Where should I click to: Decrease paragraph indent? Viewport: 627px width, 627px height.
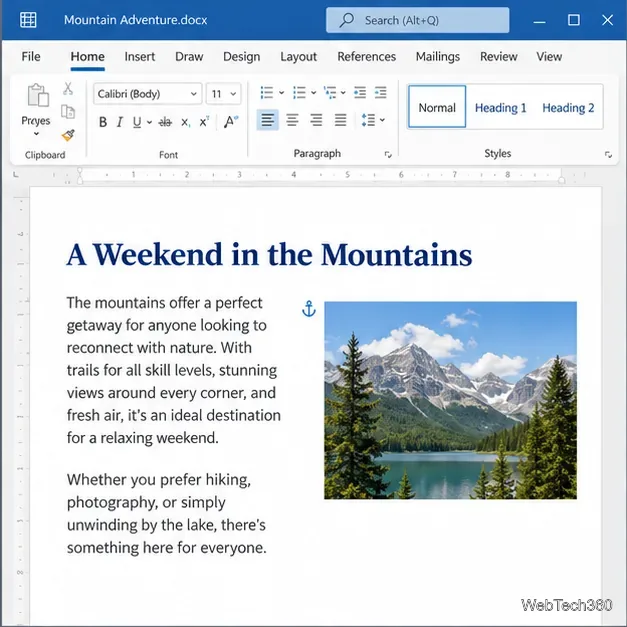pyautogui.click(x=360, y=93)
